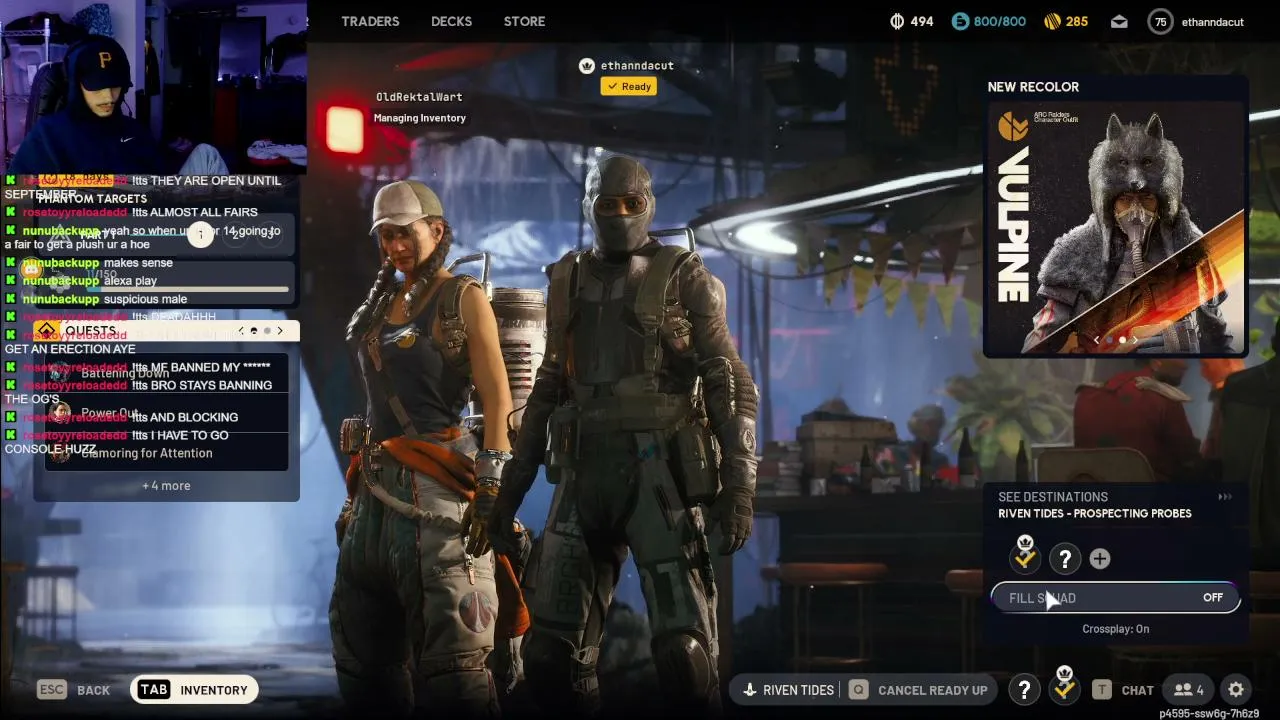Screen dimensions: 1280x720
Task: Click the Managing Inventory status text
Action: [x=420, y=118]
